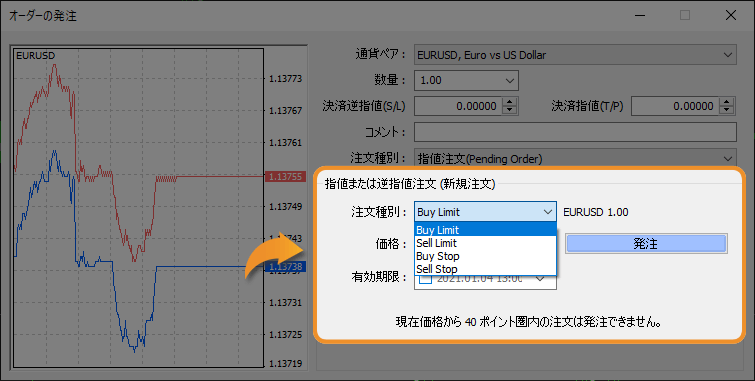The height and width of the screenshot is (381, 755).
Task: Increase the T/P value with up arrow
Action: pyautogui.click(x=727, y=102)
